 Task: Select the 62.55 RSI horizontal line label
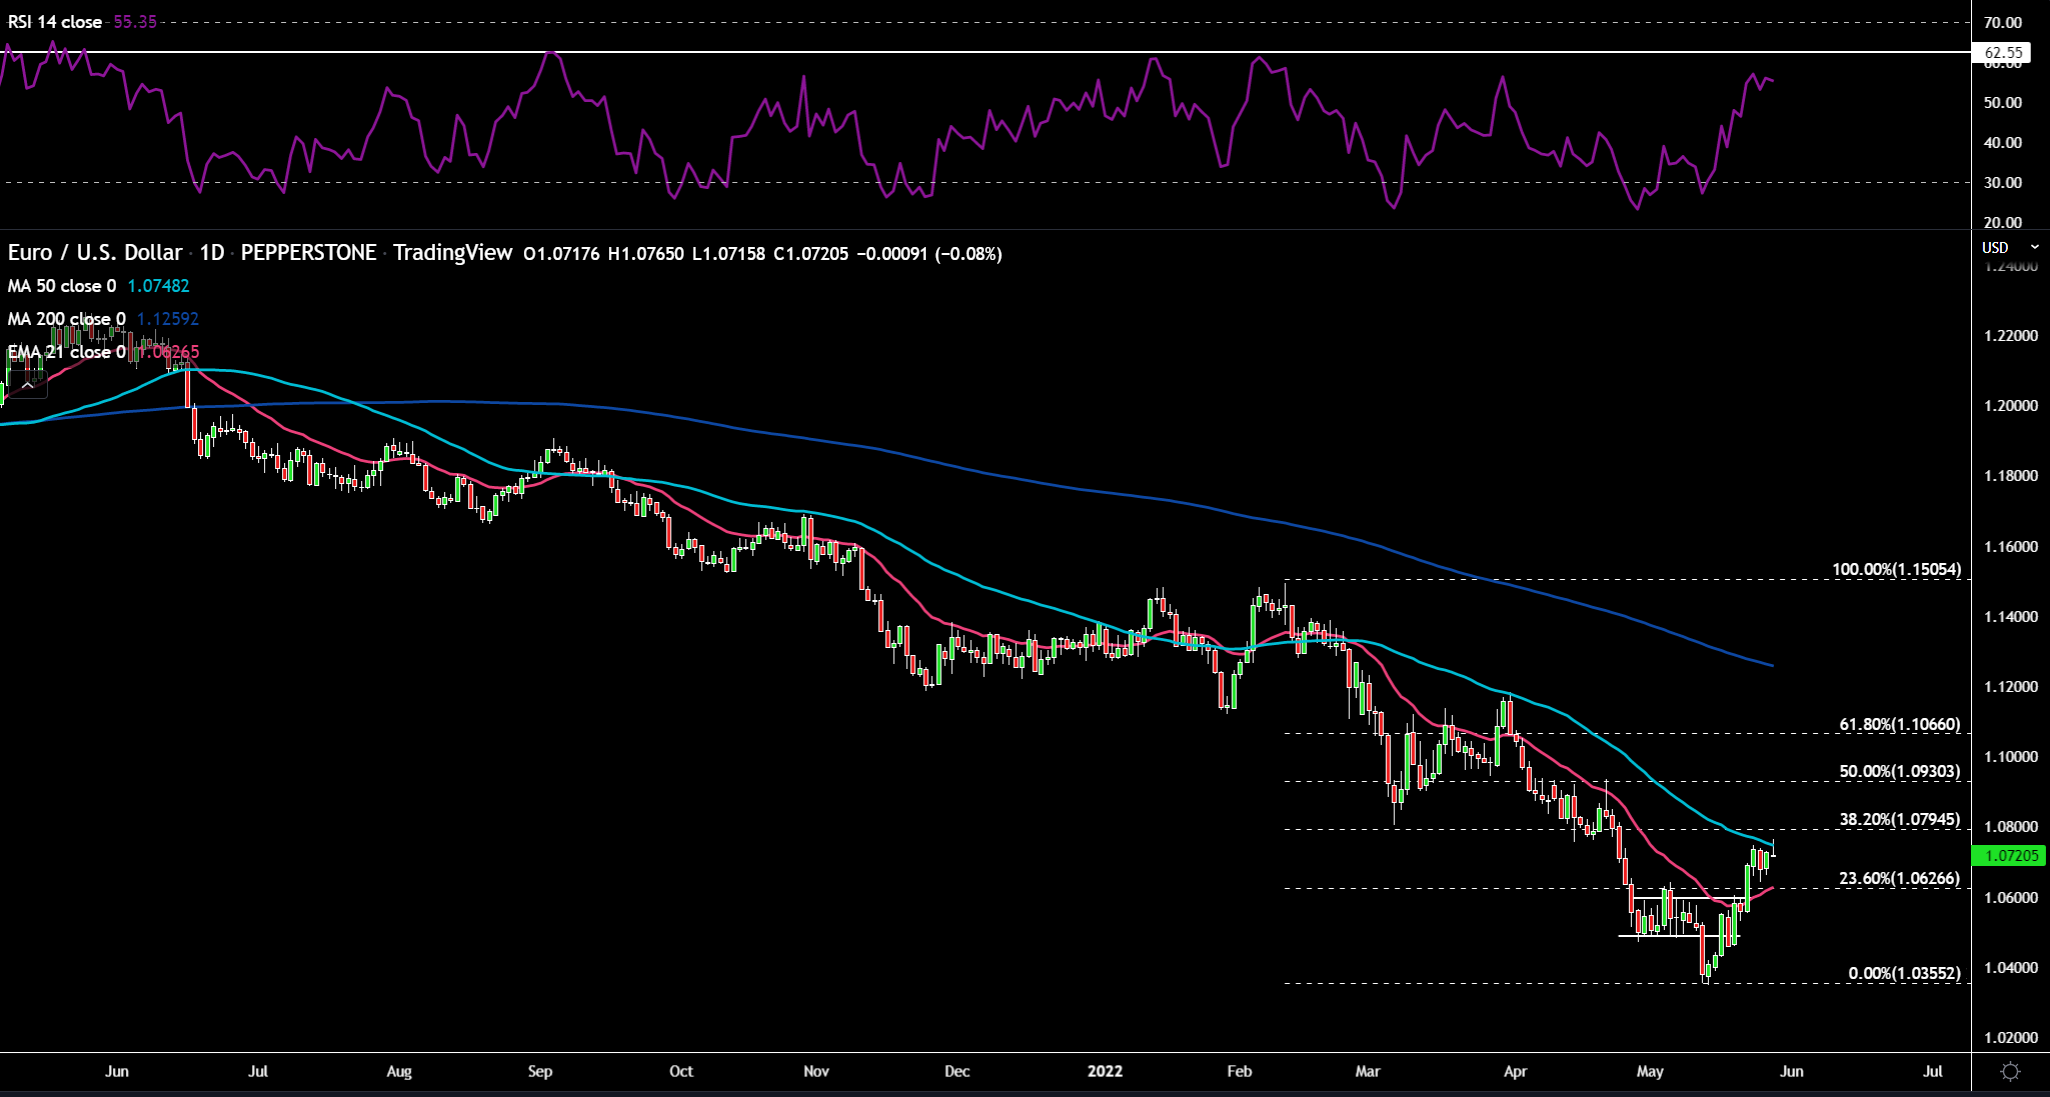coord(2003,53)
